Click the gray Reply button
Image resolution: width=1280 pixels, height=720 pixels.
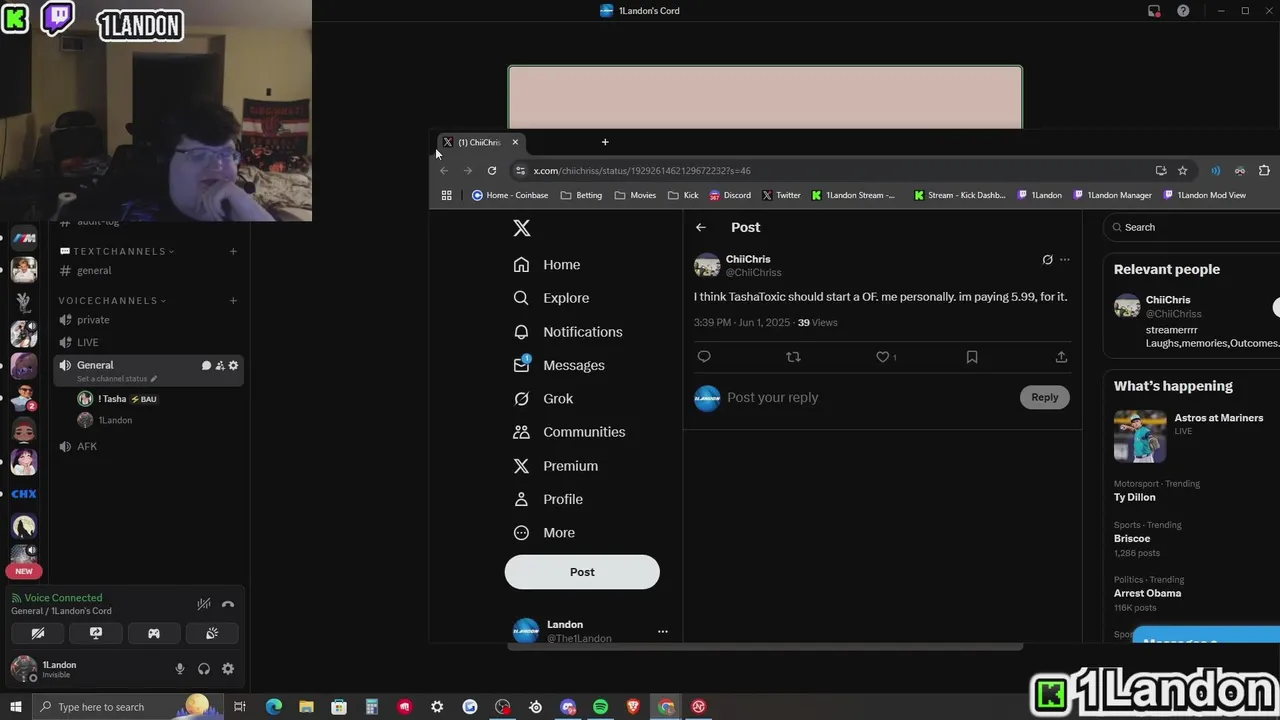1044,397
